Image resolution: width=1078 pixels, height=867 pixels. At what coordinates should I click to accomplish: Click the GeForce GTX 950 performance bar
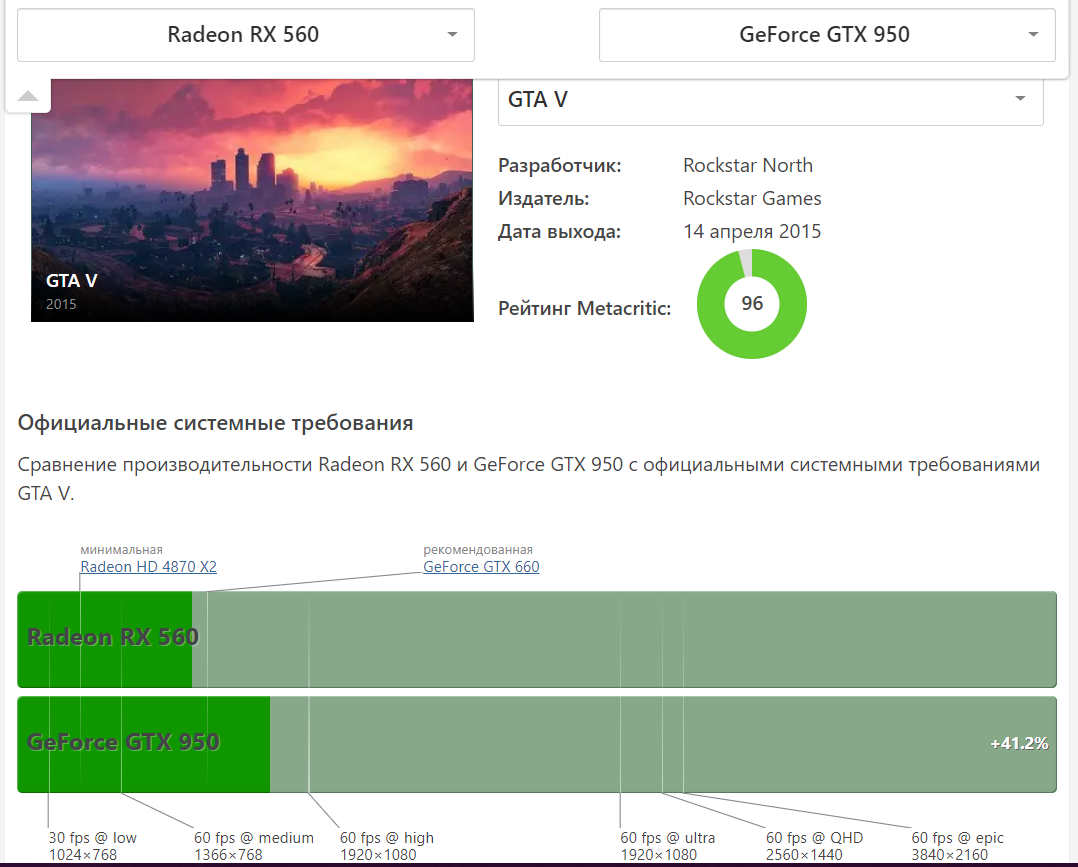point(537,745)
